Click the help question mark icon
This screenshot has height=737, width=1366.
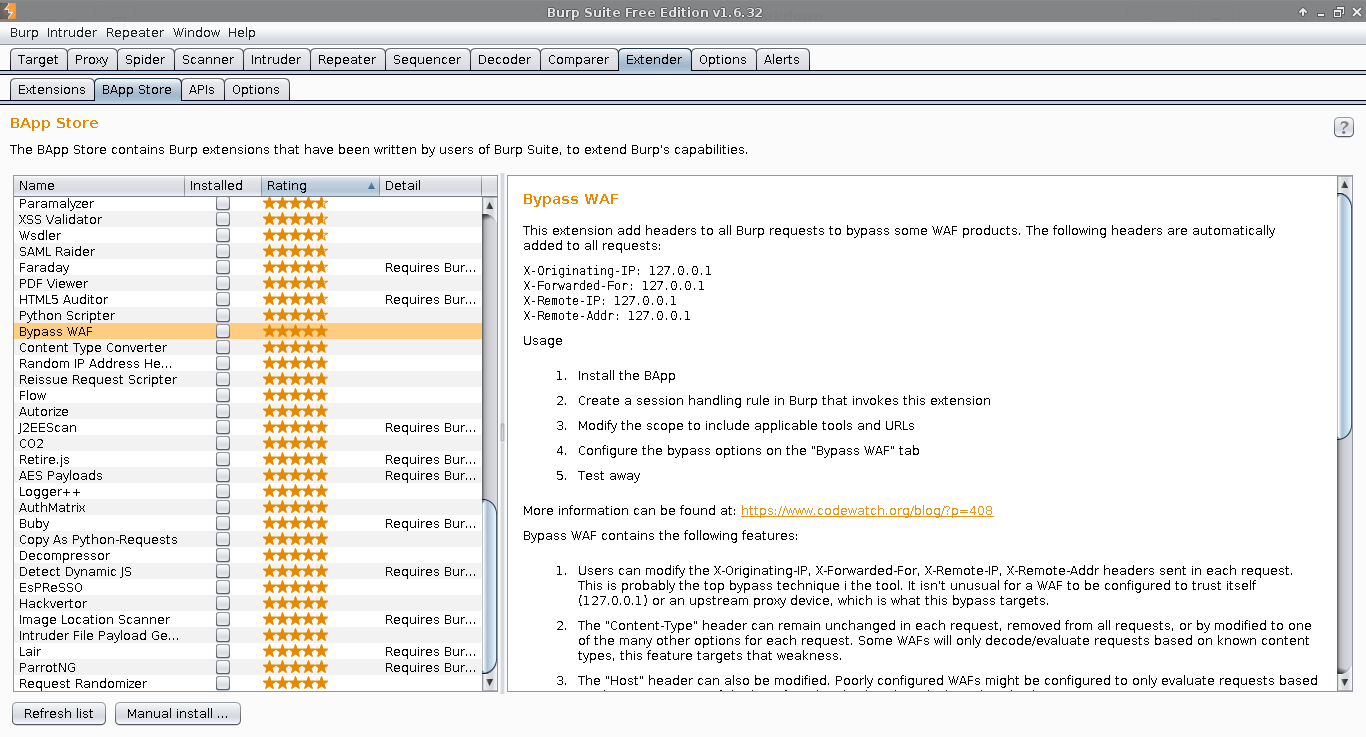[1343, 127]
